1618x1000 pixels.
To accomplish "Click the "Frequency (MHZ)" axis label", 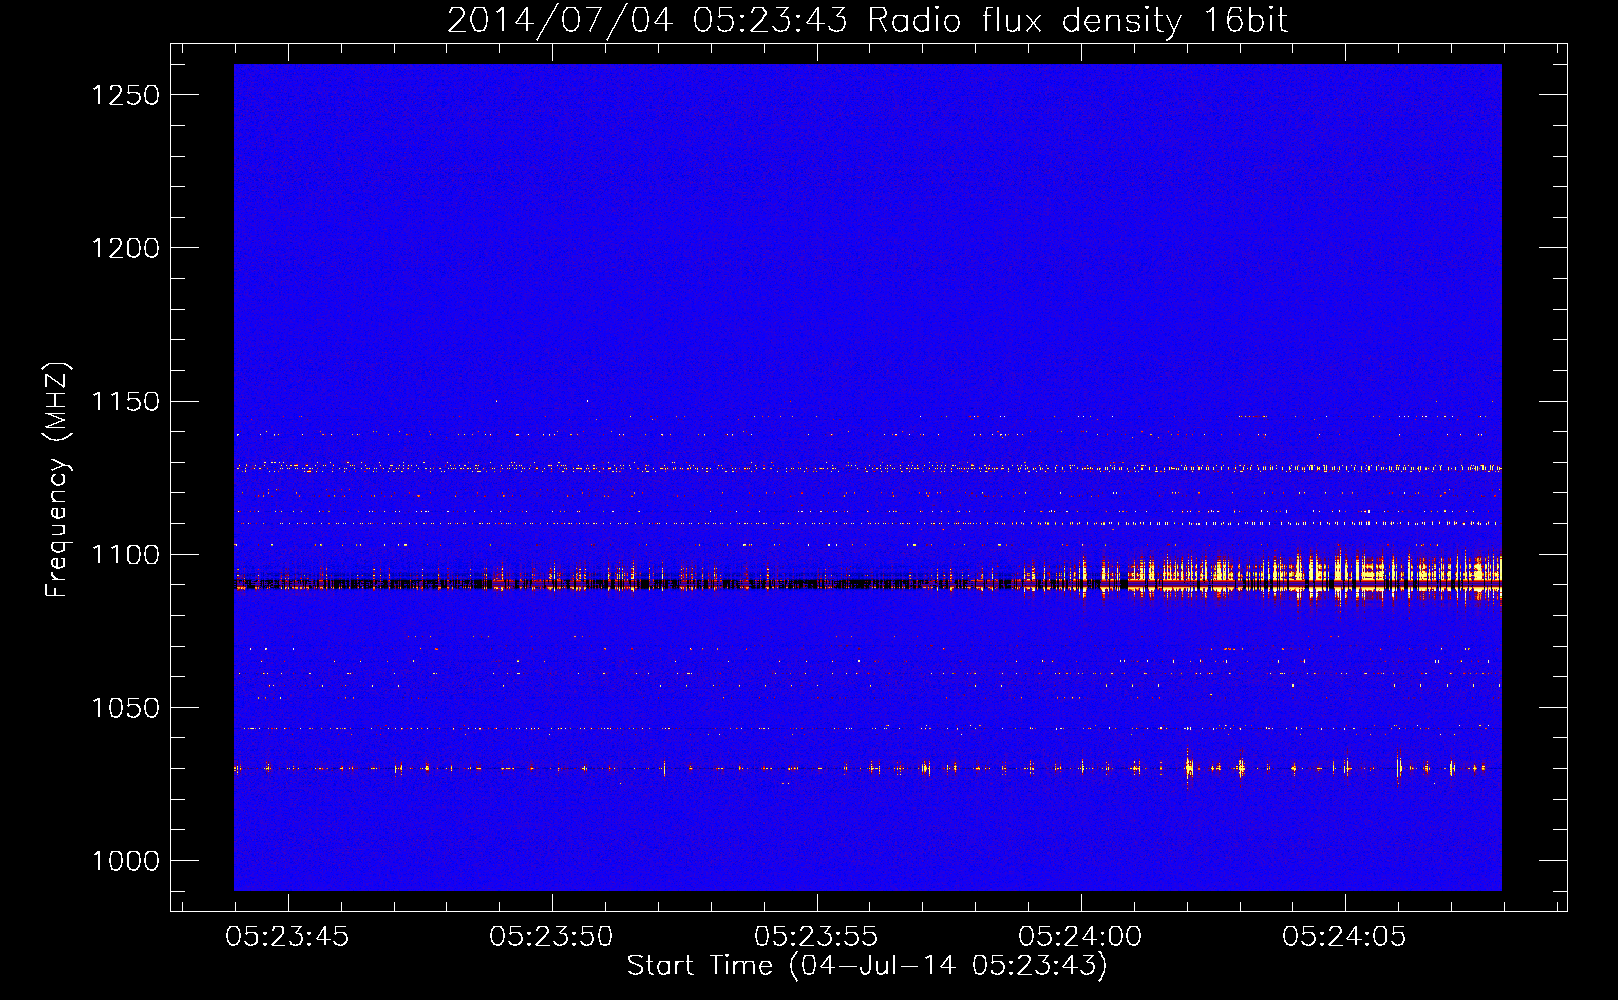I will (58, 480).
